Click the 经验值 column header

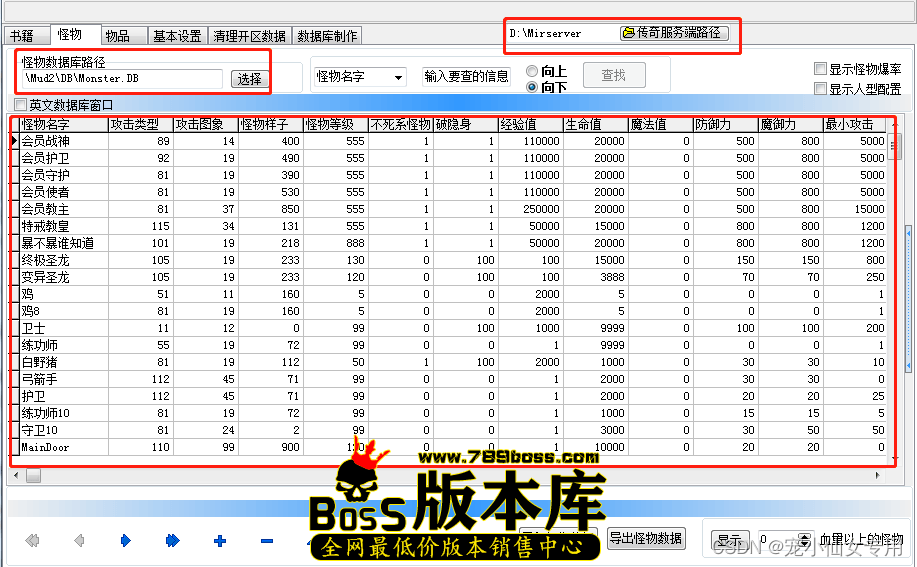click(530, 125)
